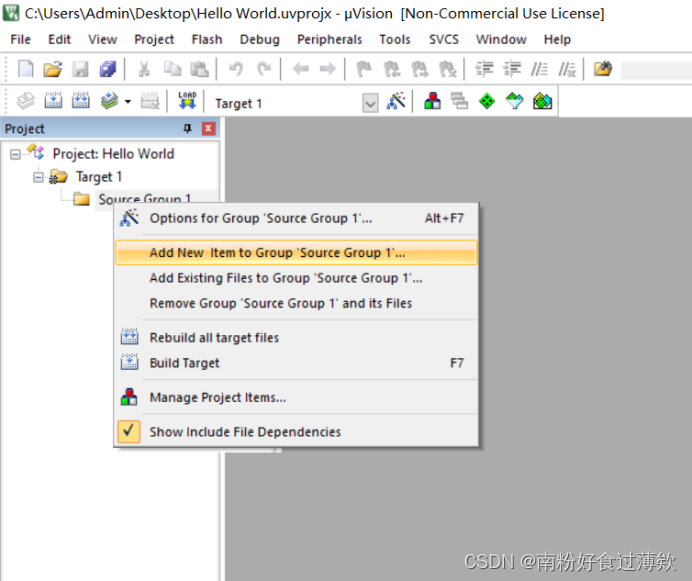Click the Indent selection icon

point(484,69)
